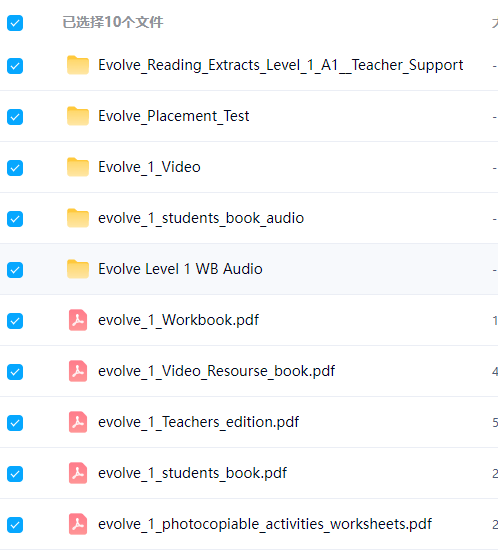Click the evolve_1_students_book_audio folder icon
This screenshot has height=551, width=498.
78,218
